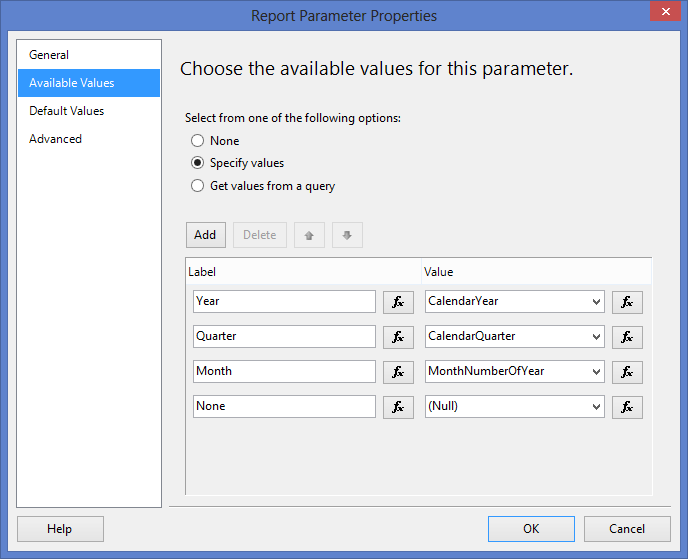Switch to the General page
The height and width of the screenshot is (559, 688).
[49, 55]
